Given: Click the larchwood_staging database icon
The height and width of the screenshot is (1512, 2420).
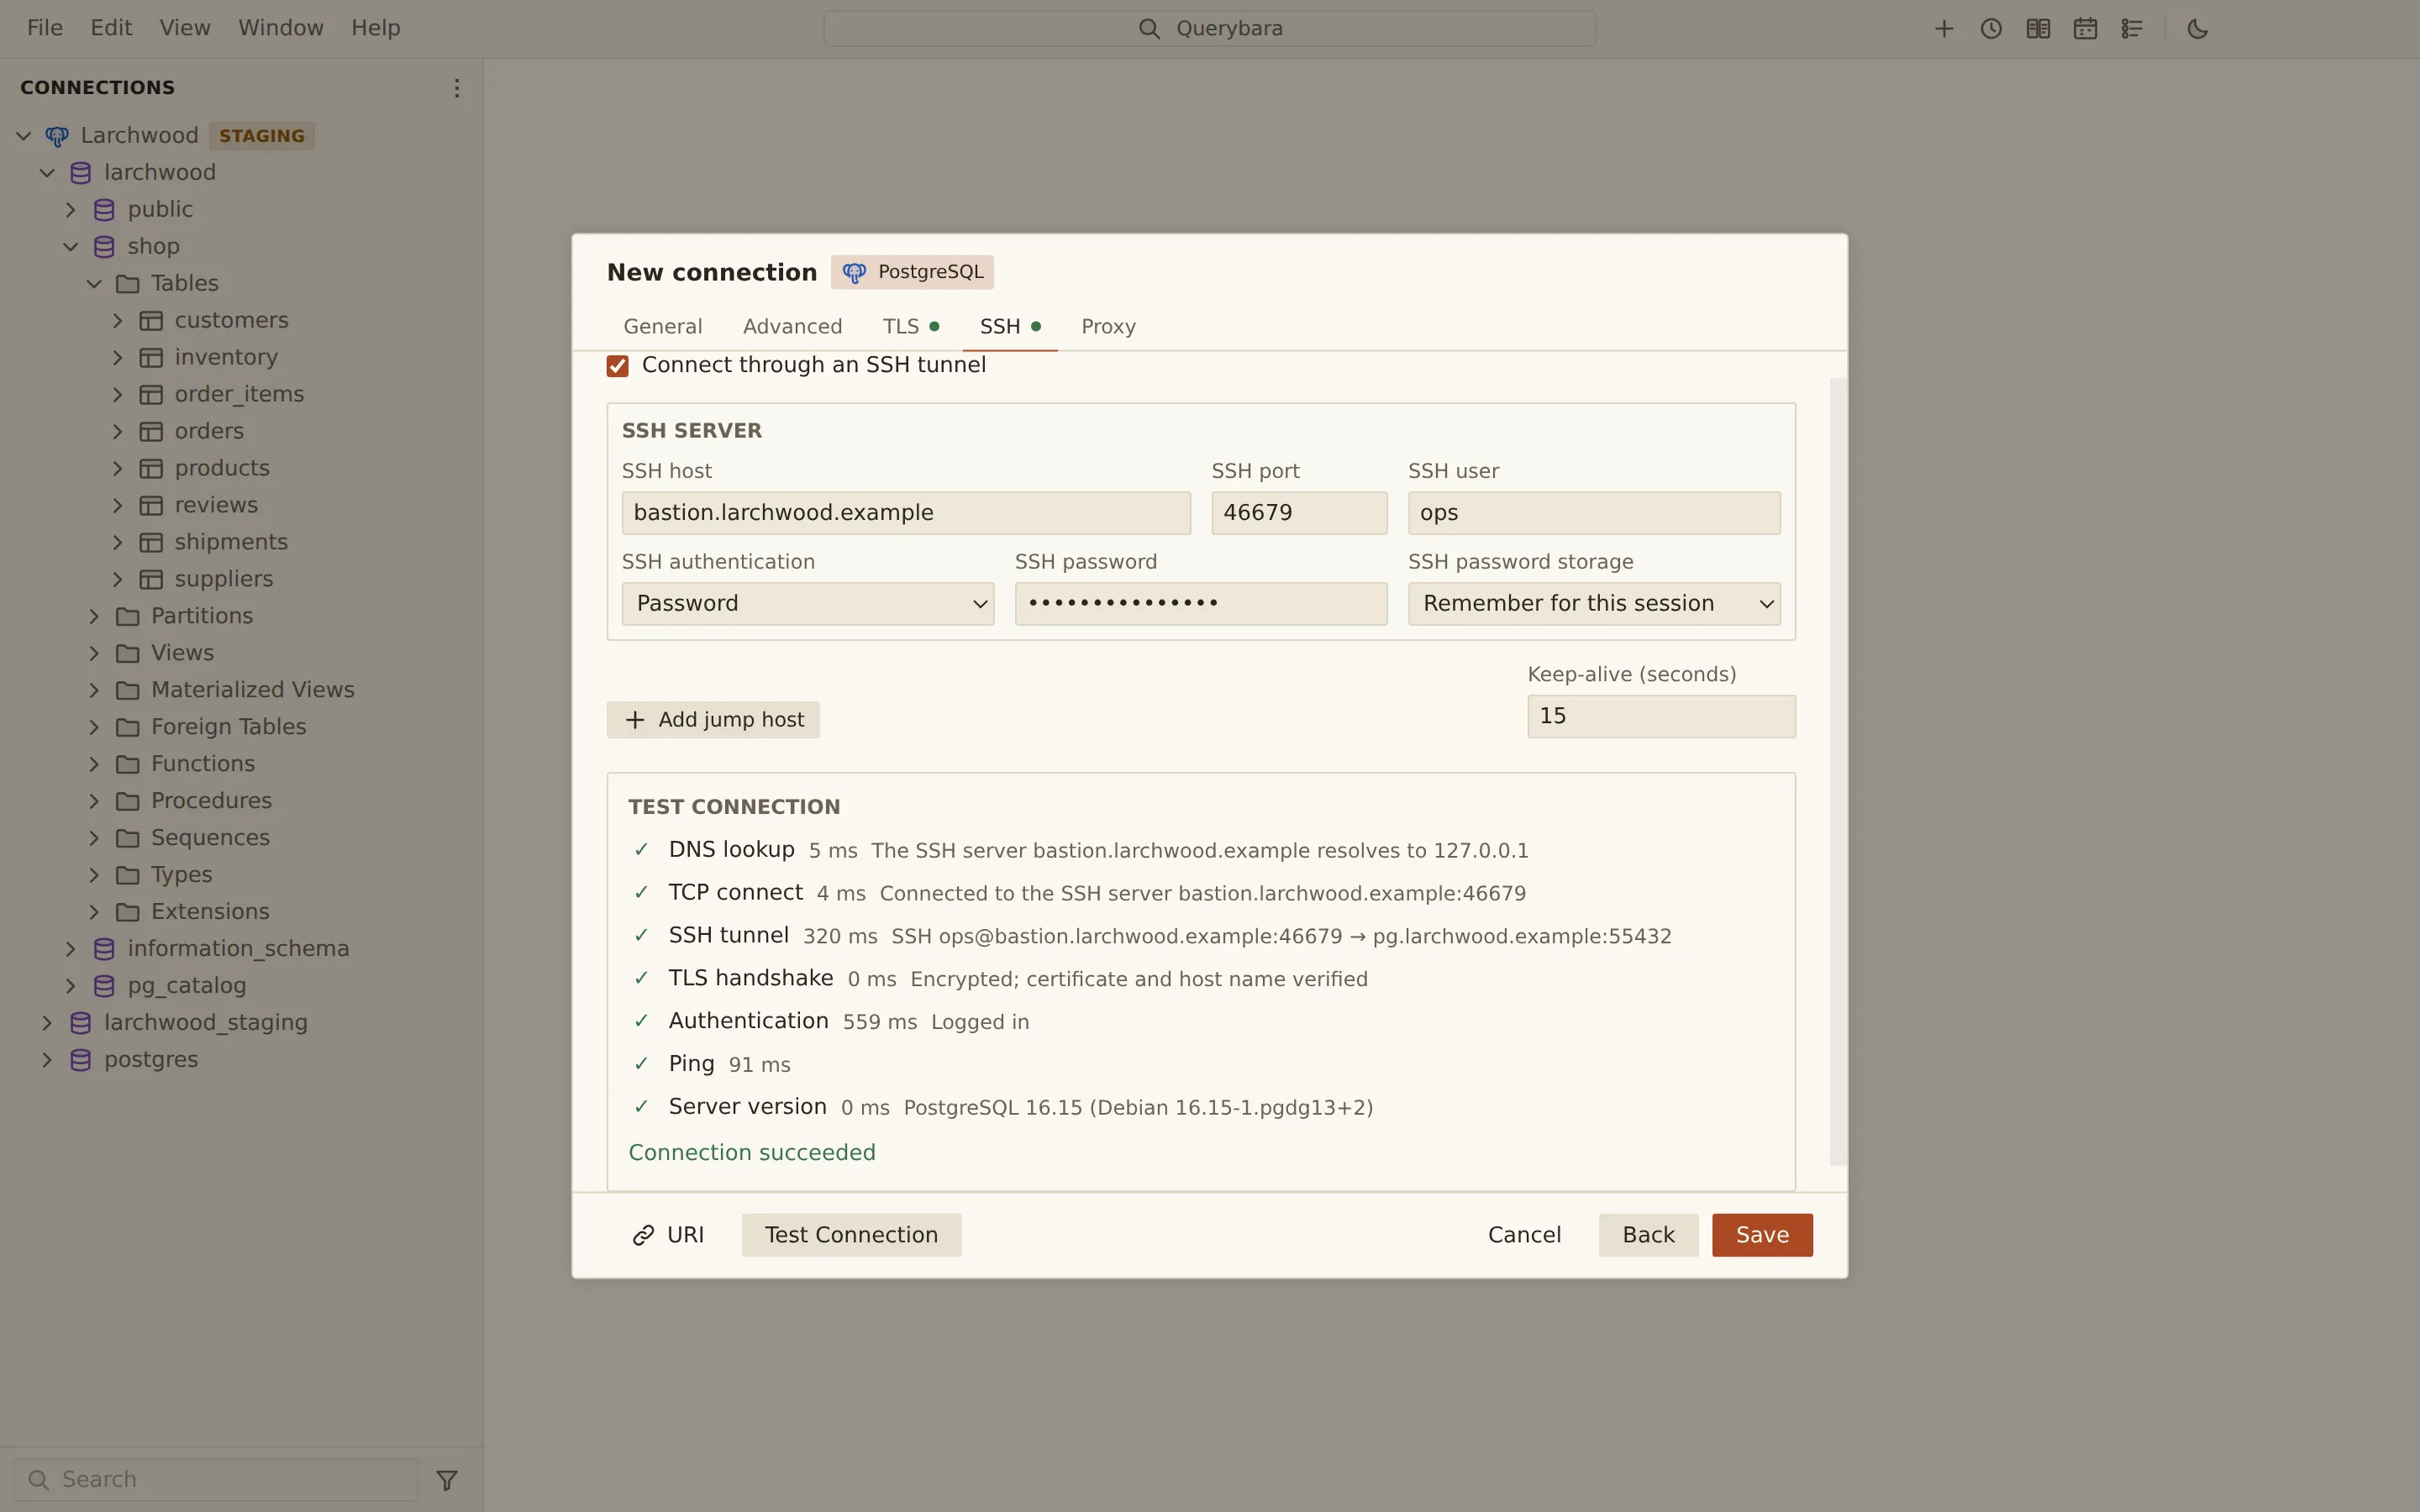Looking at the screenshot, I should pos(81,1023).
